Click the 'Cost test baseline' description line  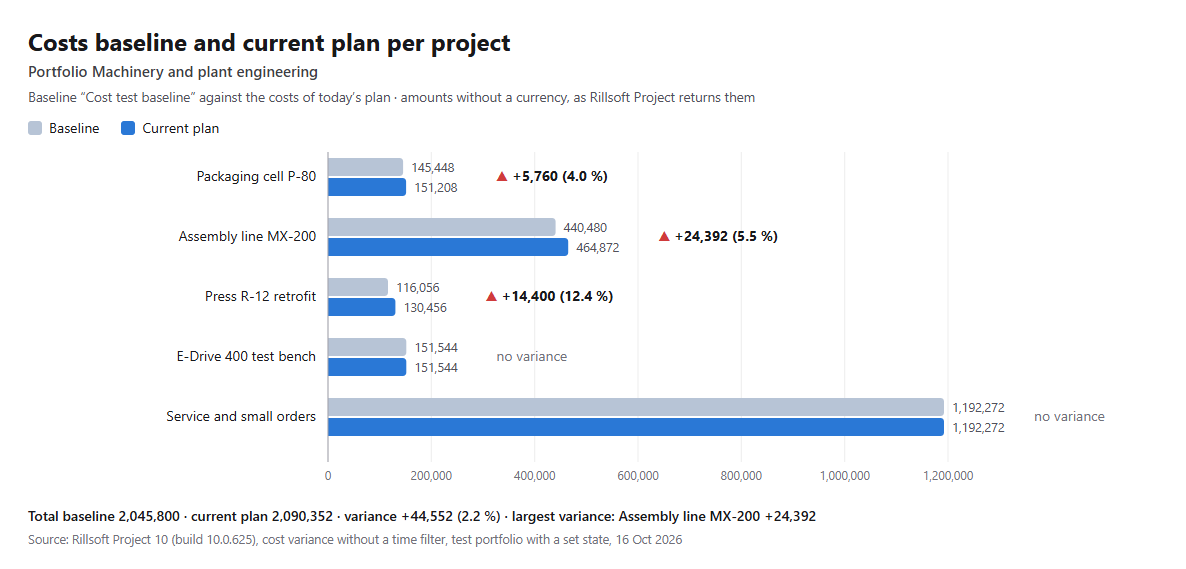(391, 98)
